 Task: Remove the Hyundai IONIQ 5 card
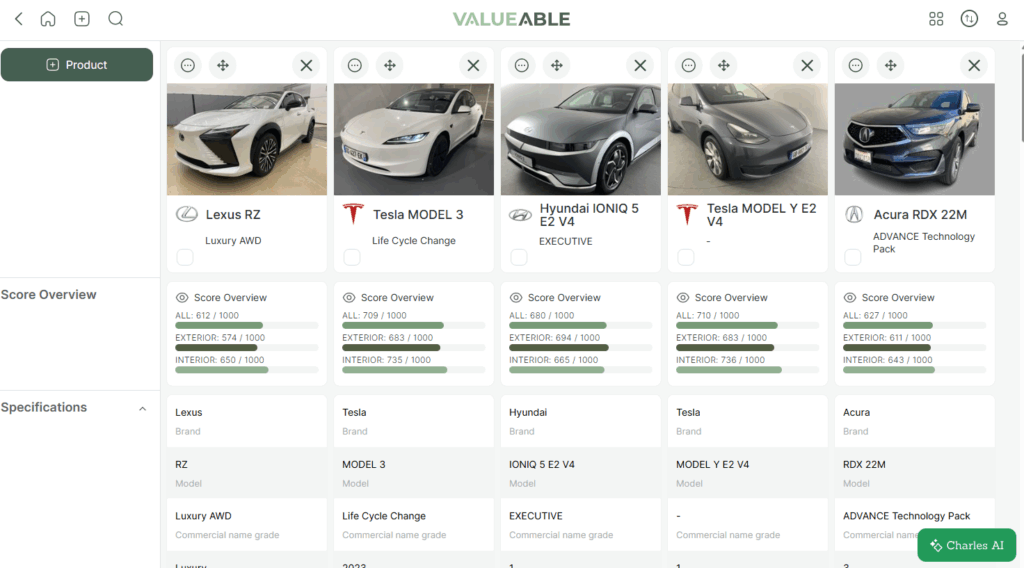[641, 65]
